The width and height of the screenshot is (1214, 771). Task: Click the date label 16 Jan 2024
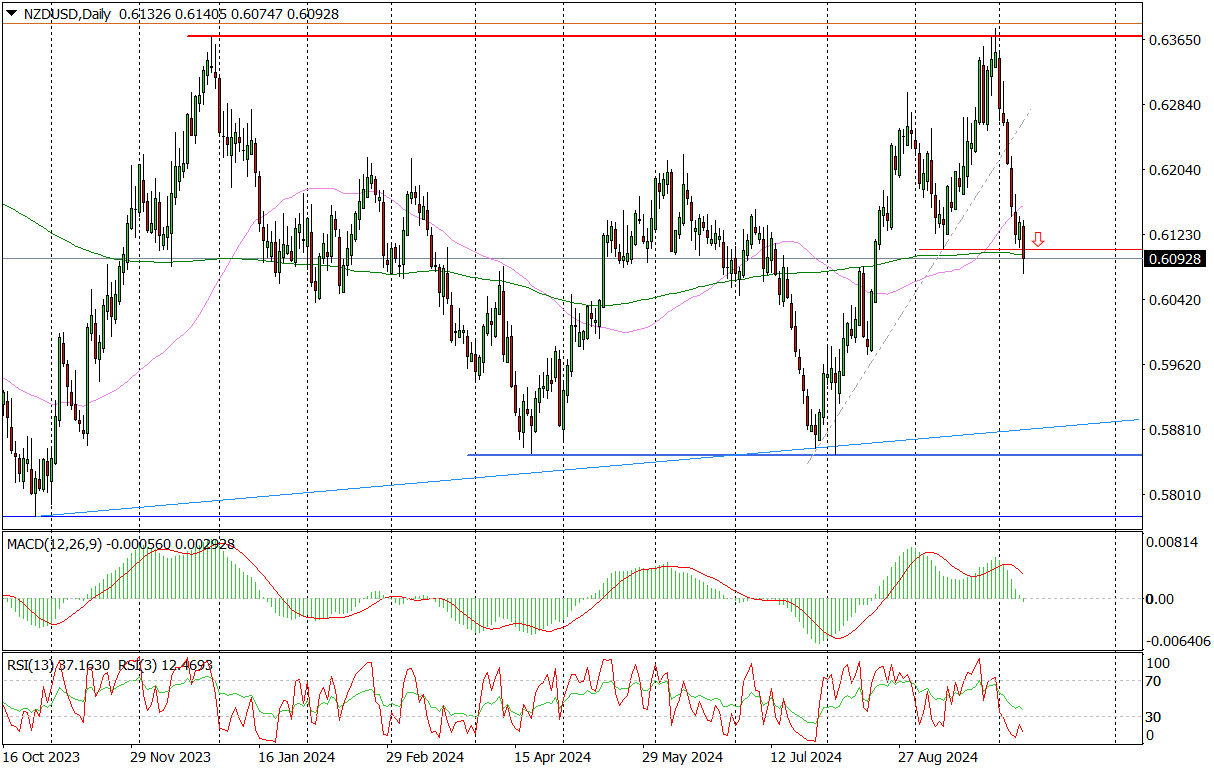pyautogui.click(x=297, y=758)
